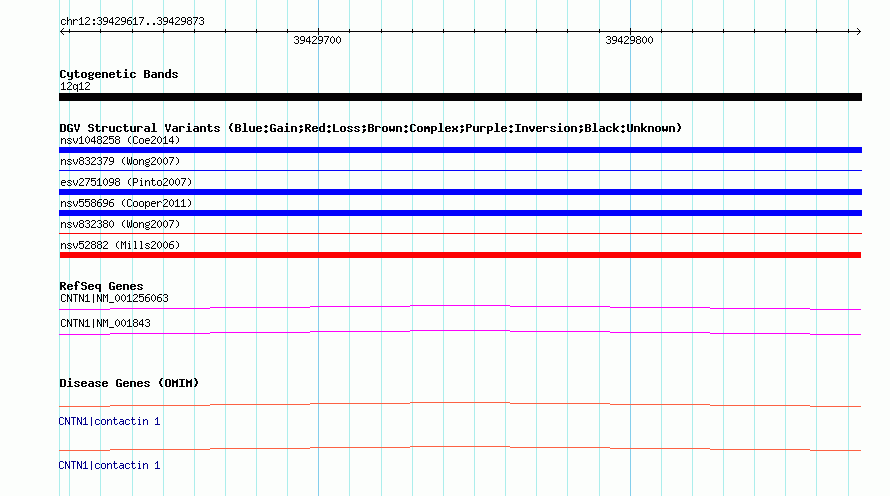Select the Cytogenetic Bands track title
The image size is (890, 496).
click(x=119, y=74)
